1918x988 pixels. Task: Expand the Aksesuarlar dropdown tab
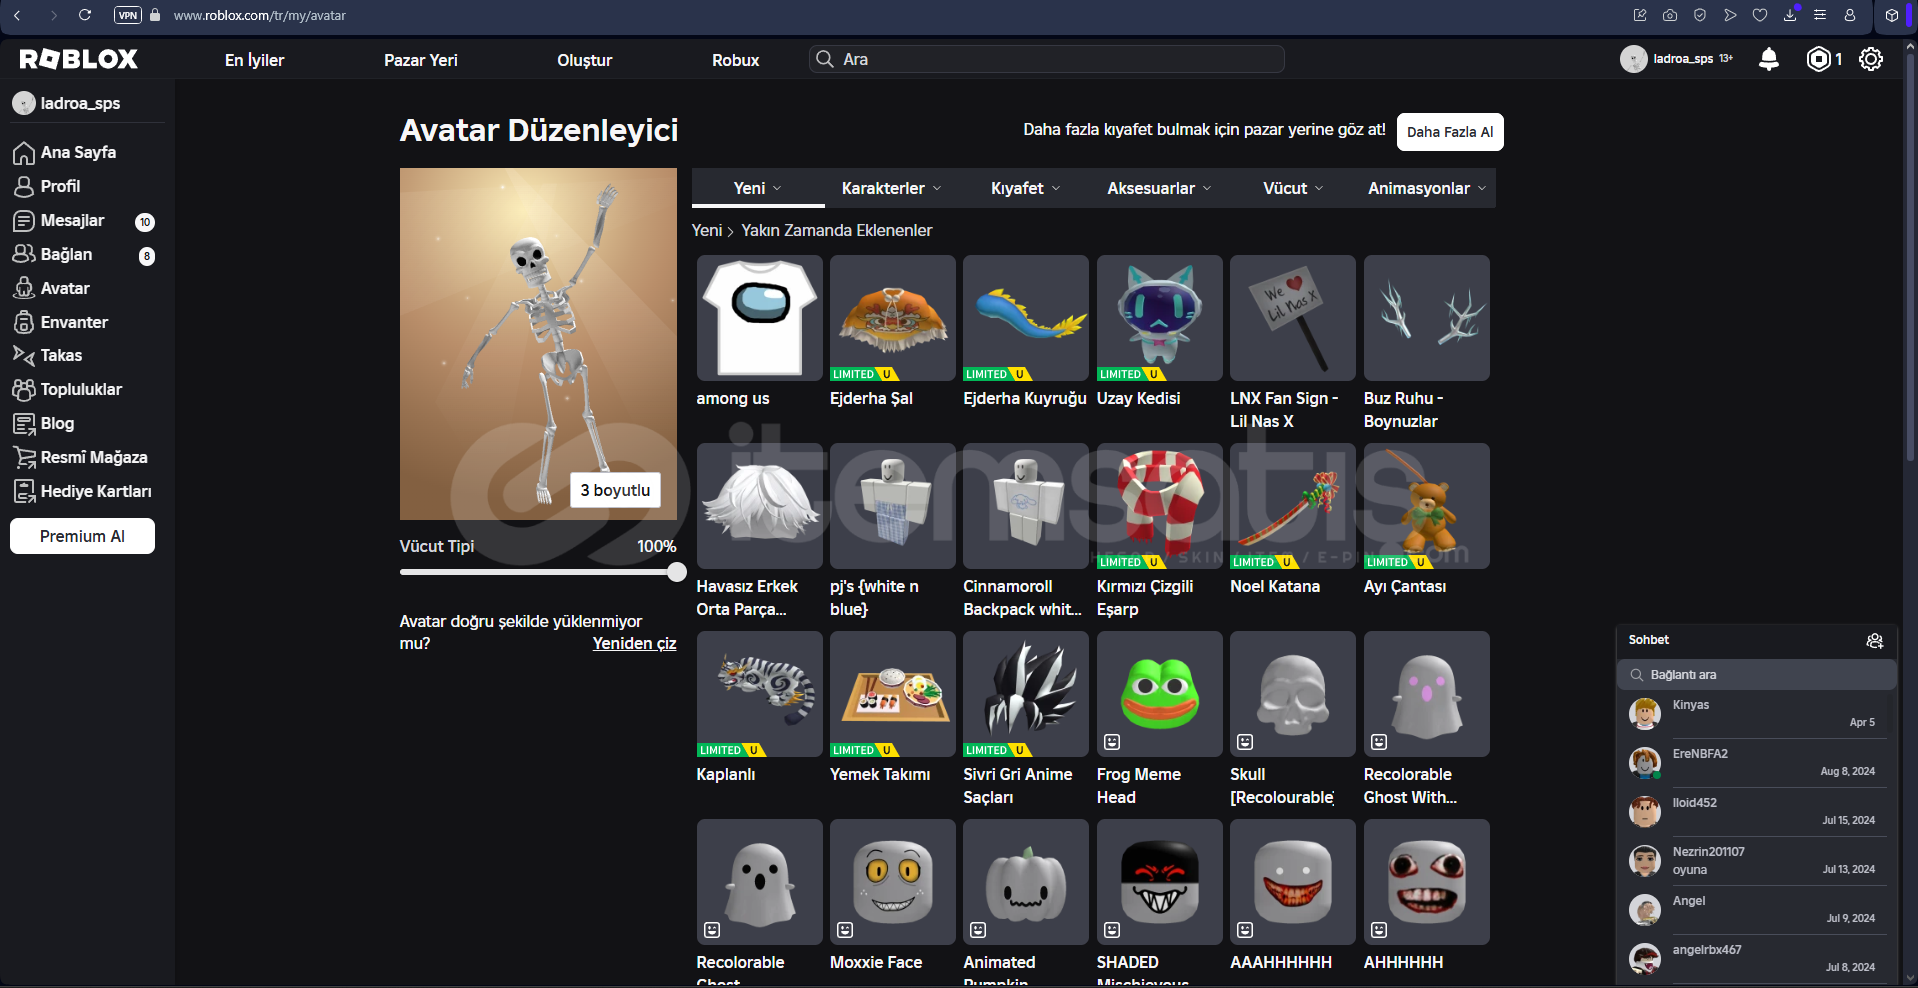pos(1159,188)
